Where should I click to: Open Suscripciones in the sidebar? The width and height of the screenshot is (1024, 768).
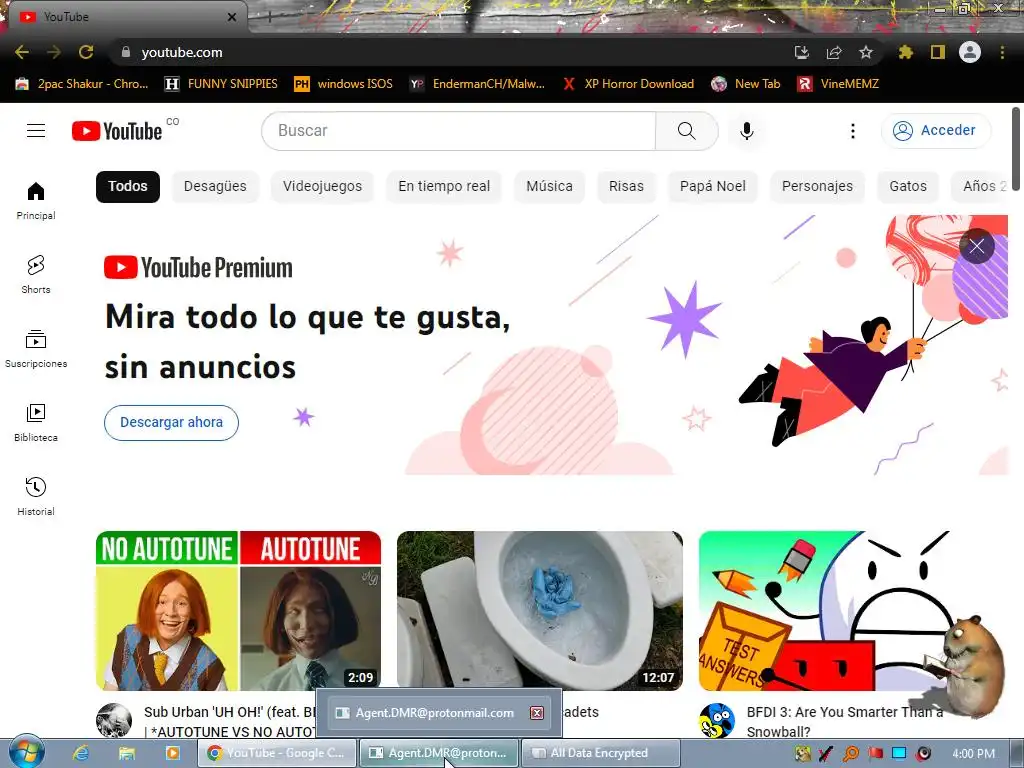click(36, 349)
